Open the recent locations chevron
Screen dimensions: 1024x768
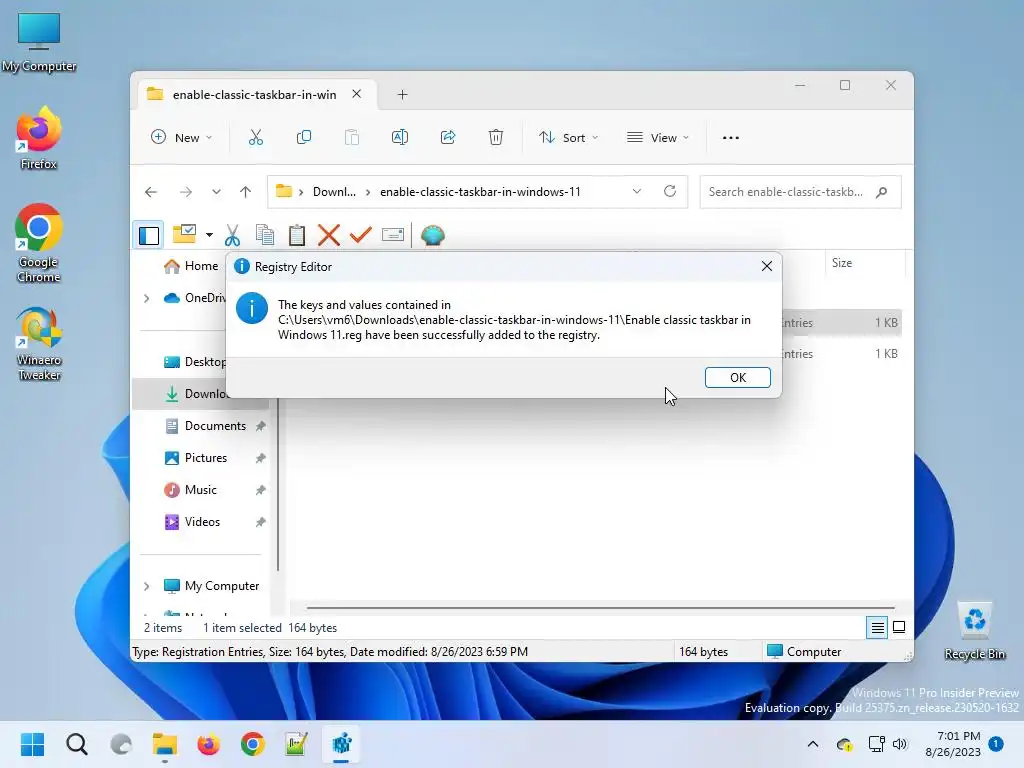[216, 192]
